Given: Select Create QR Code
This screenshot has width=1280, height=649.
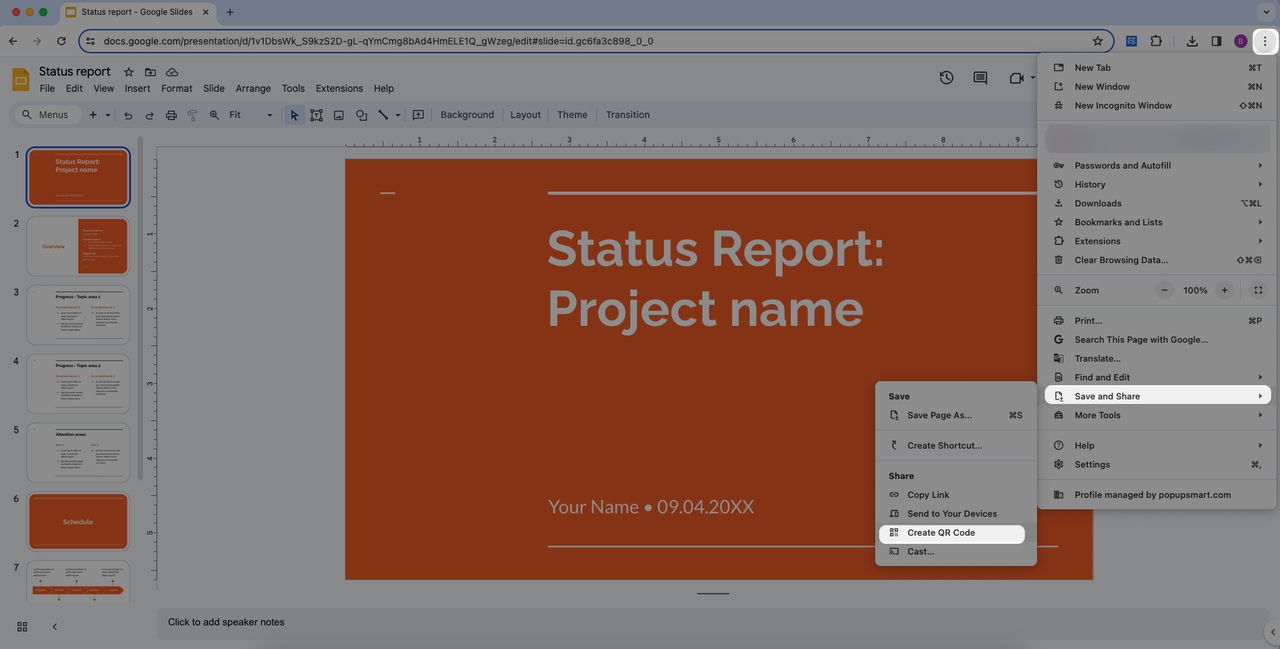Looking at the screenshot, I should tap(952, 533).
